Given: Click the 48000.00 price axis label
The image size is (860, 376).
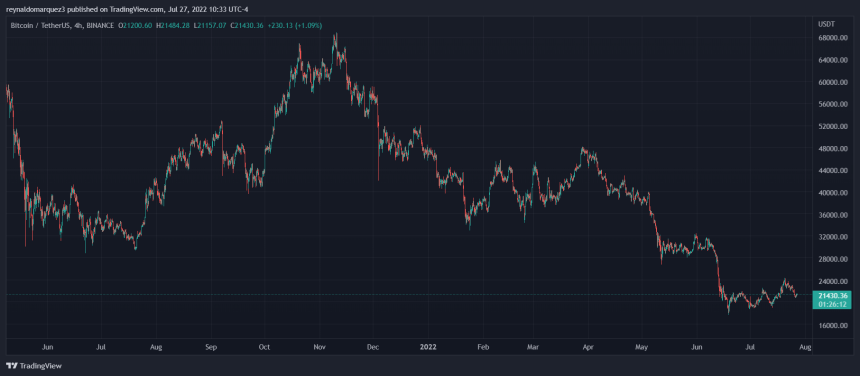Looking at the screenshot, I should pos(833,149).
